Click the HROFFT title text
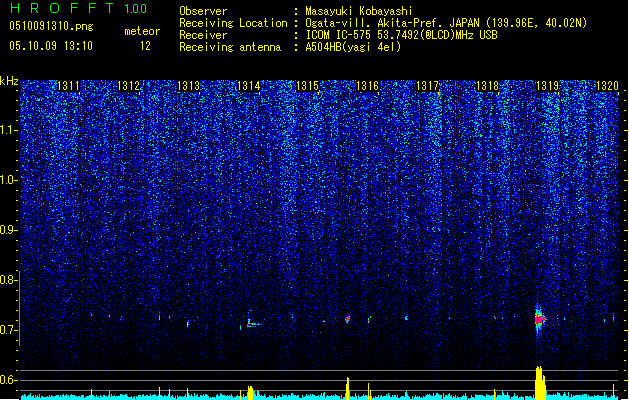This screenshot has width=629, height=400. [62, 8]
